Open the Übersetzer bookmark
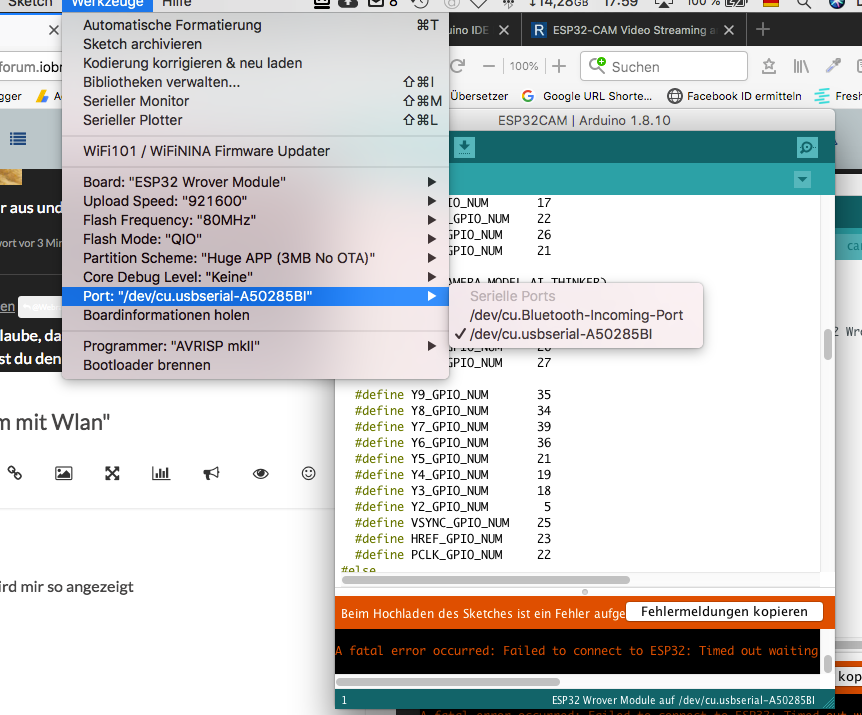Viewport: 862px width, 715px height. 479,96
